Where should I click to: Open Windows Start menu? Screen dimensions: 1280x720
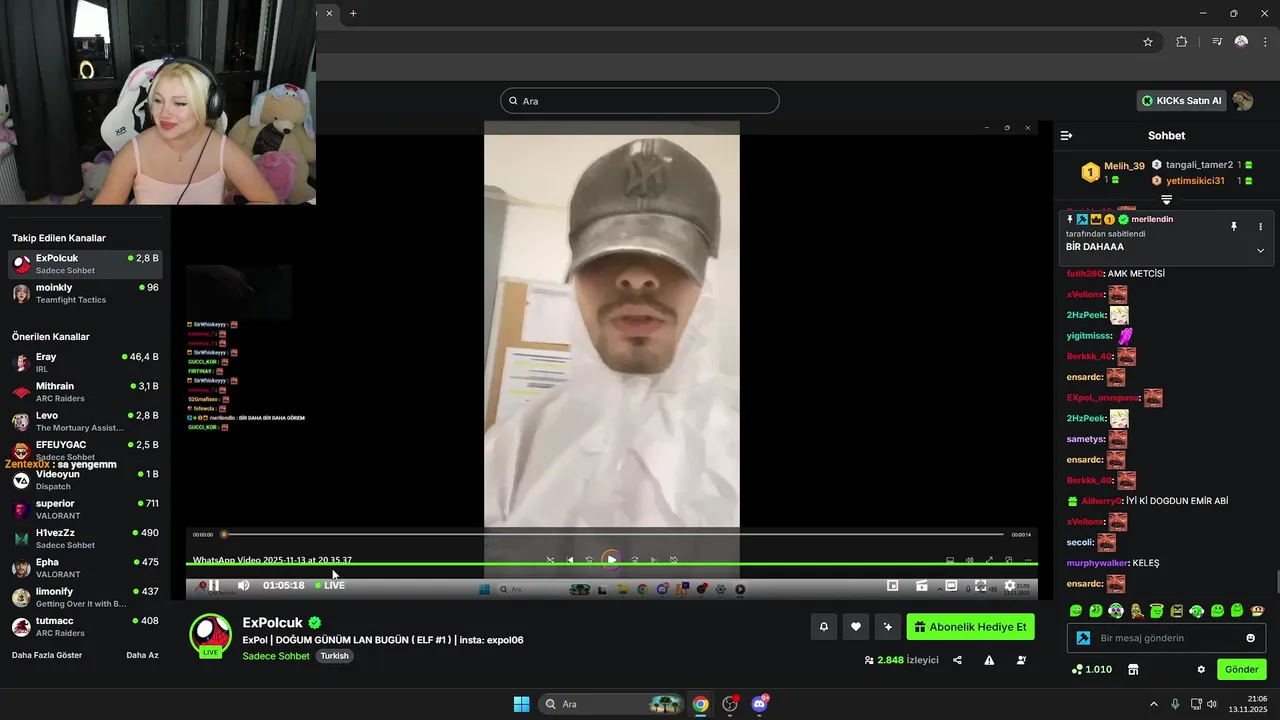tap(521, 704)
